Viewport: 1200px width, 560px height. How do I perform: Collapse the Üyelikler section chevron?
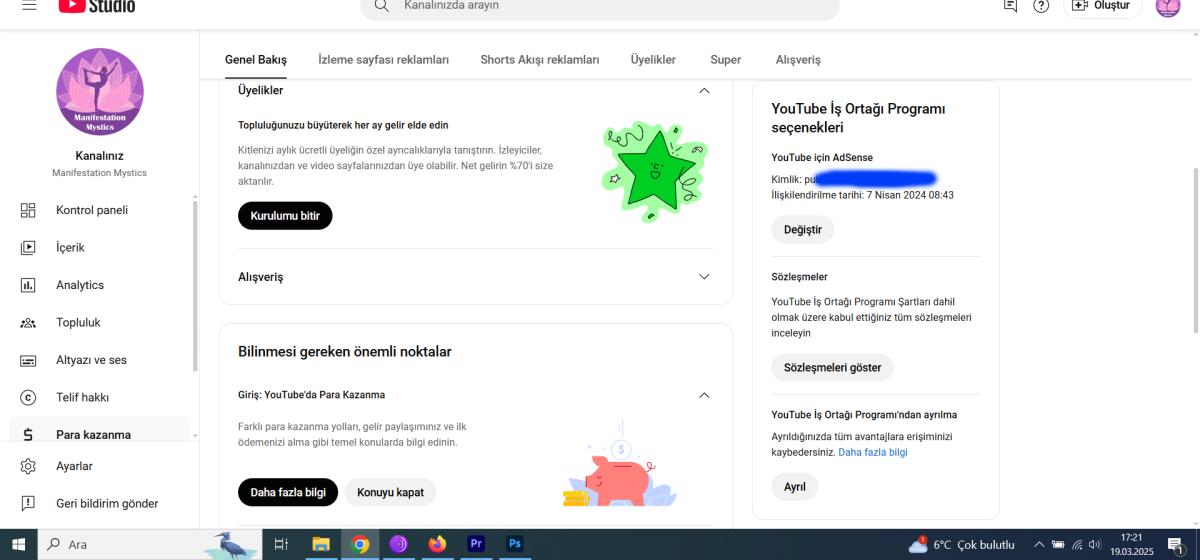(704, 91)
